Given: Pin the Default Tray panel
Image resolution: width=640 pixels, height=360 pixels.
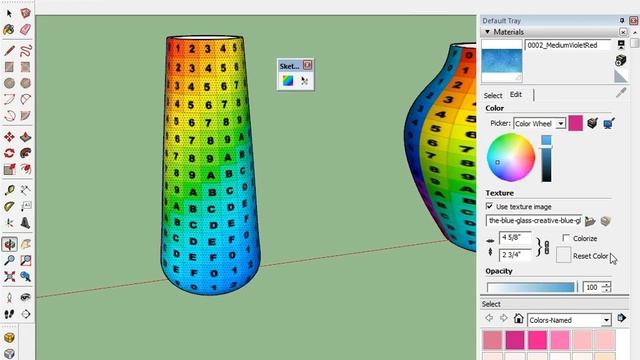Looking at the screenshot, I should click(622, 20).
